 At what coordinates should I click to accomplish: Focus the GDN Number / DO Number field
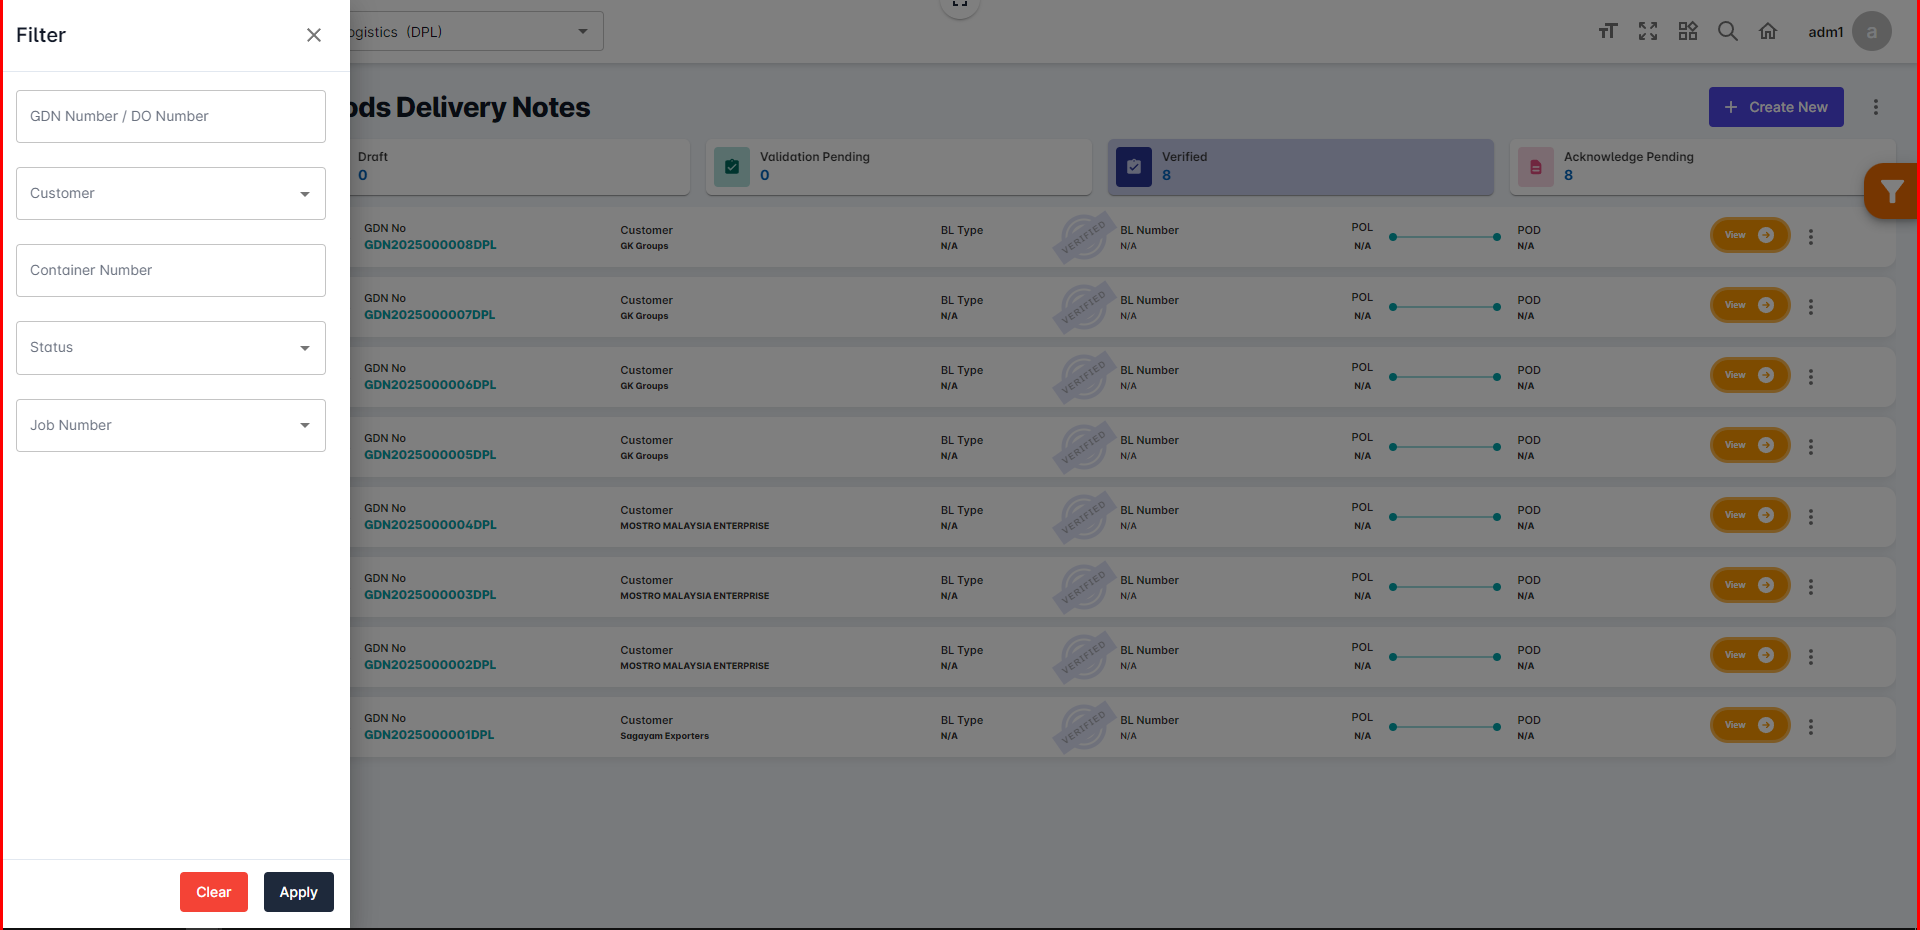(171, 117)
